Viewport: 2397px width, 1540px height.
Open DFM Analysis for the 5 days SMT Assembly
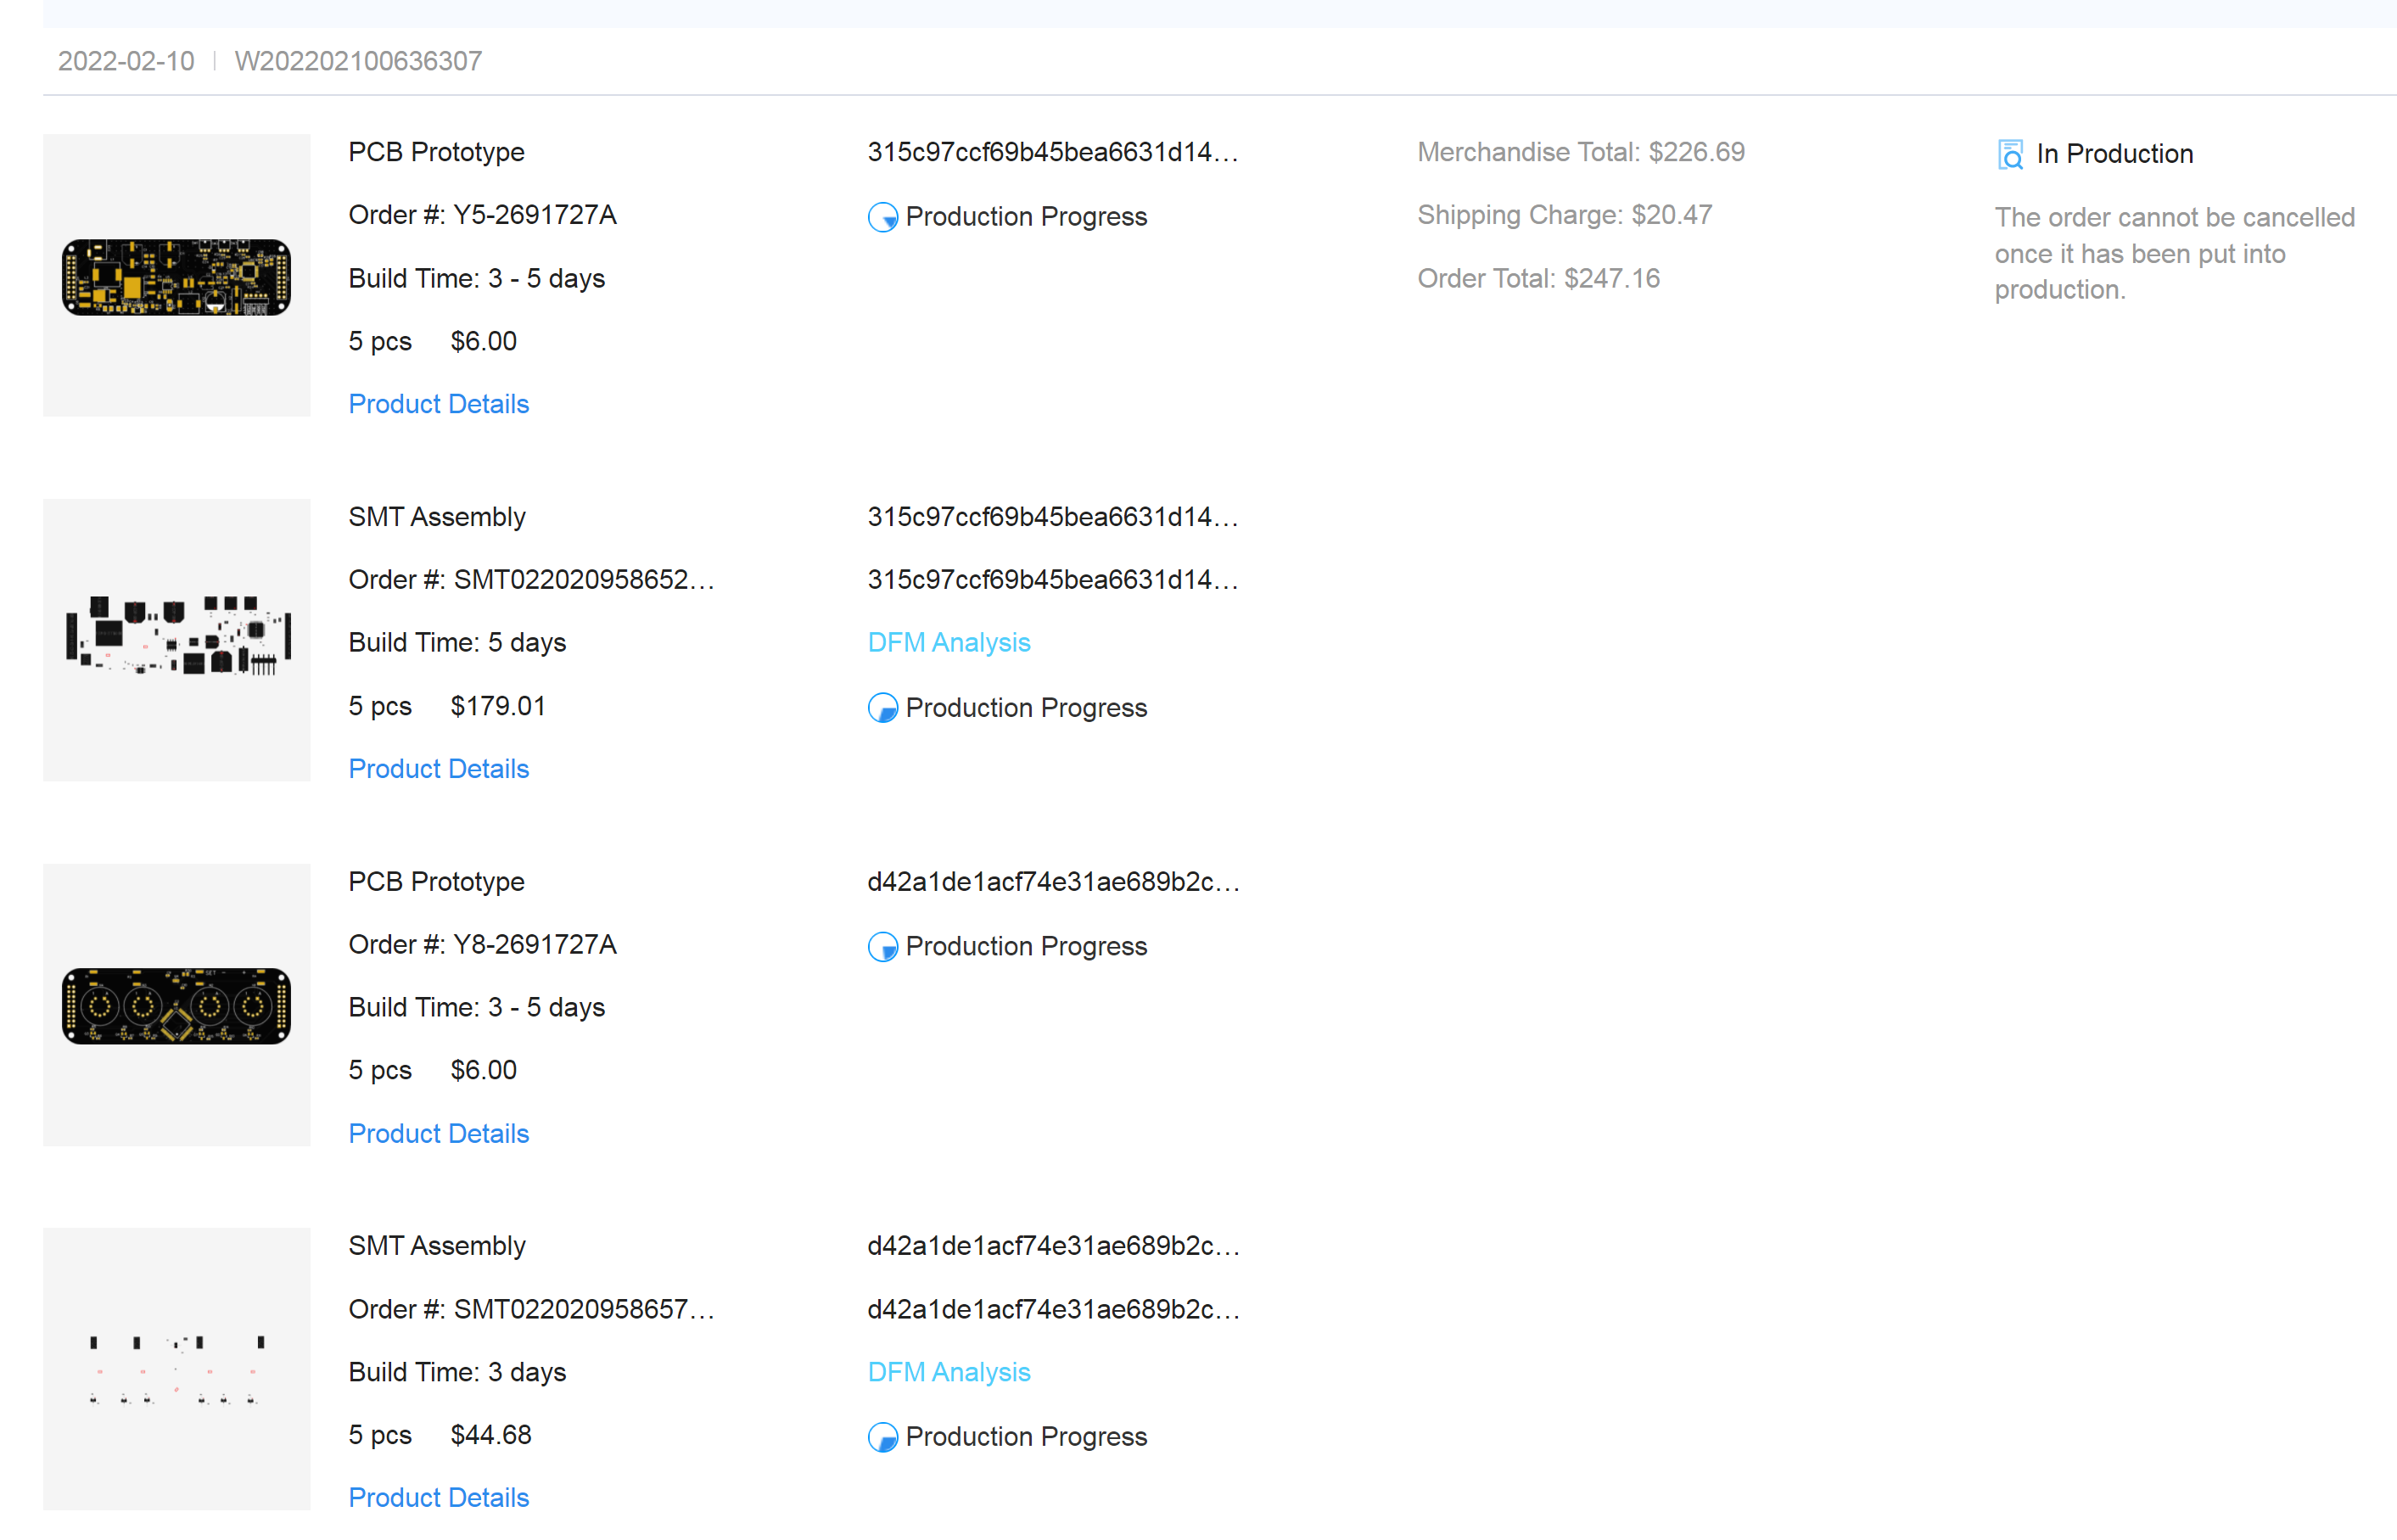click(948, 643)
